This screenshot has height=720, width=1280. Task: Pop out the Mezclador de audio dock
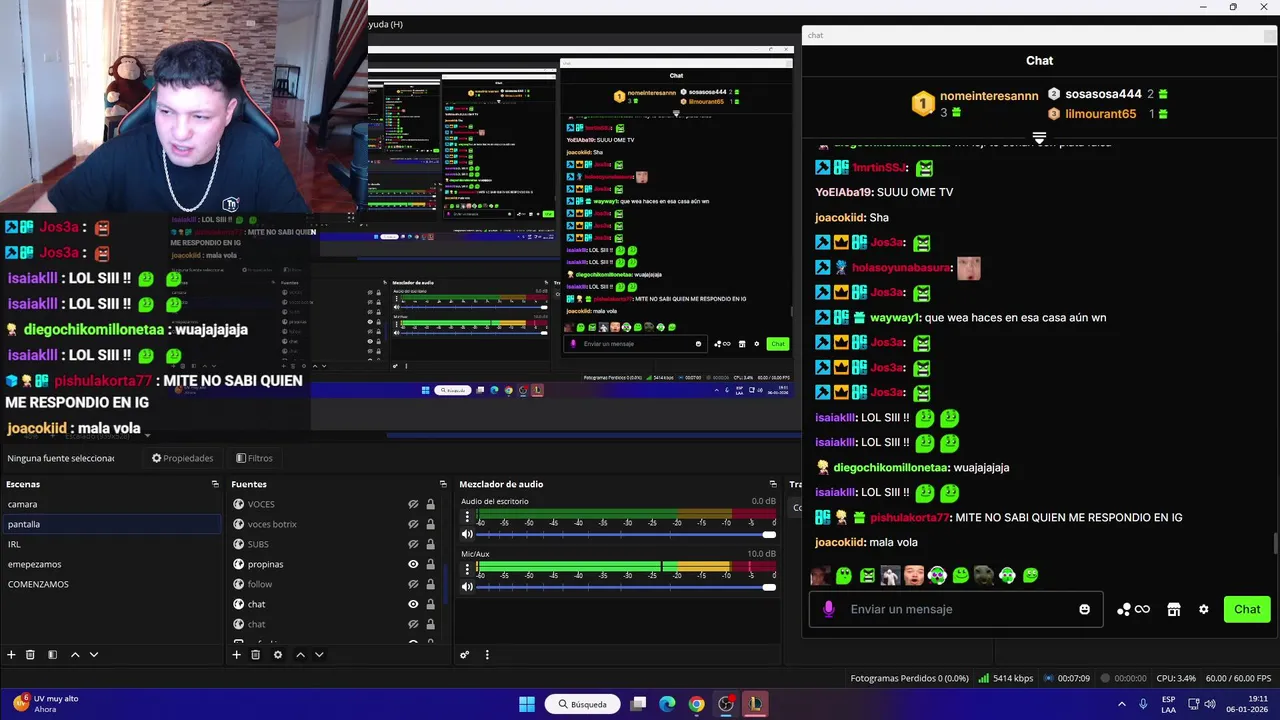[x=773, y=484]
